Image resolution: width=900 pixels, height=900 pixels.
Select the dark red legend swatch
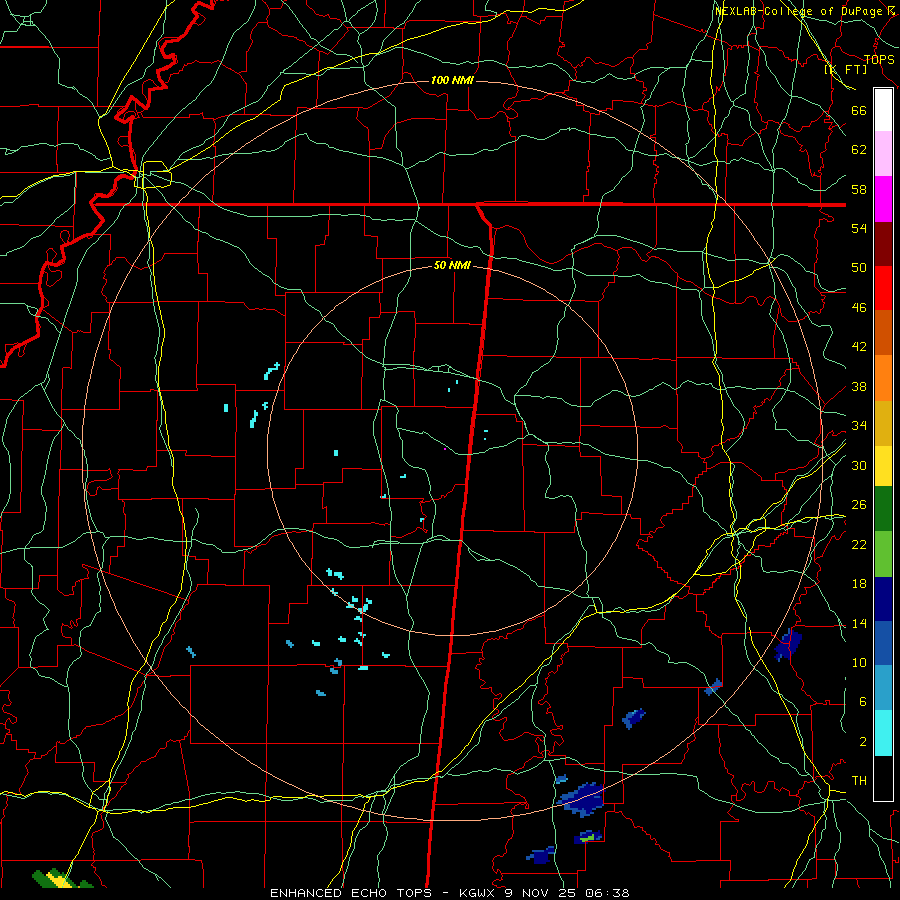tap(883, 244)
